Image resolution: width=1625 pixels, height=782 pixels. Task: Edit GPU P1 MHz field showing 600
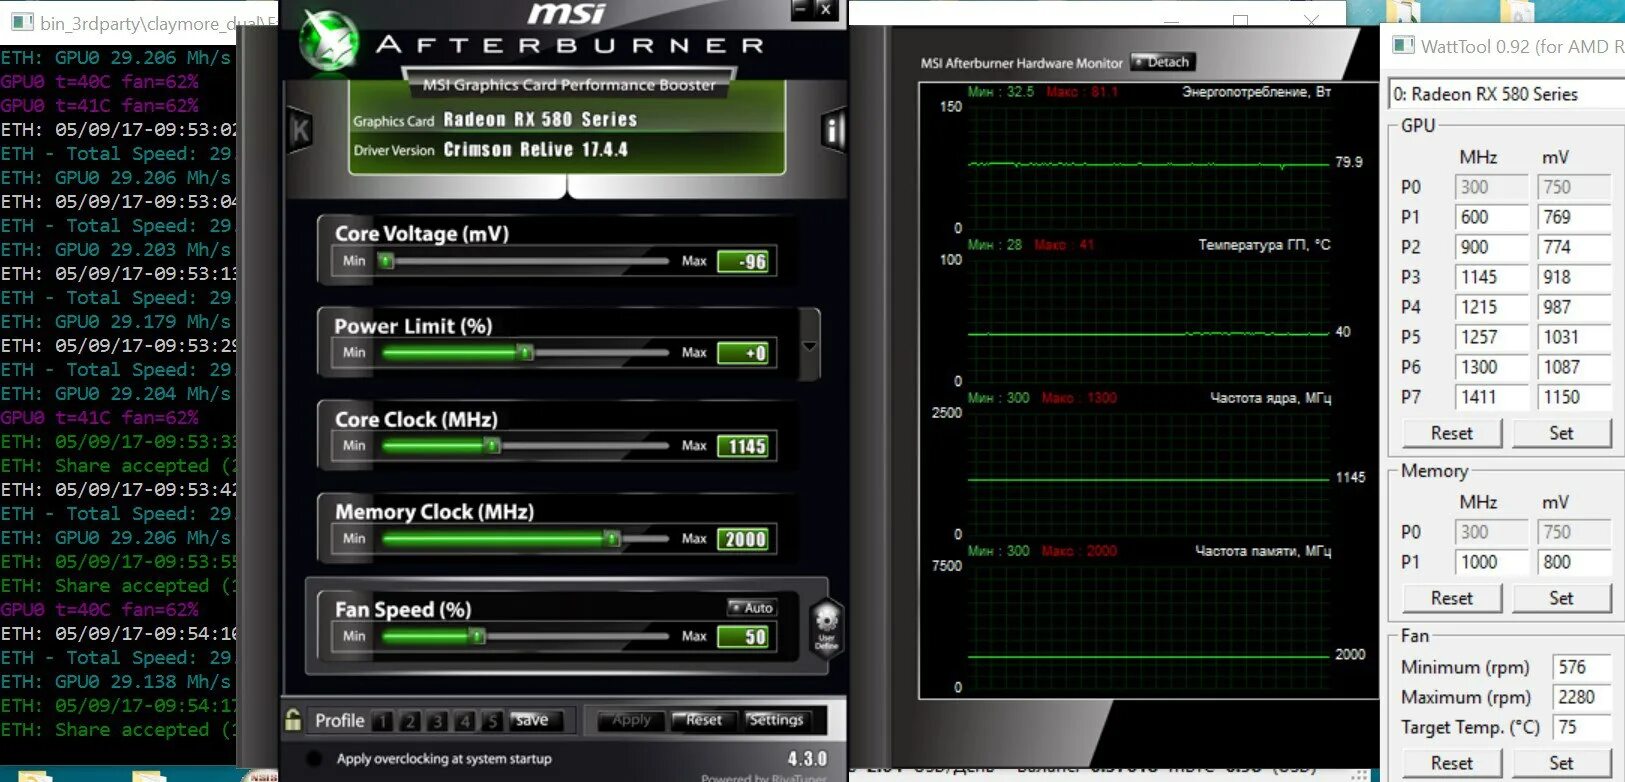1492,217
